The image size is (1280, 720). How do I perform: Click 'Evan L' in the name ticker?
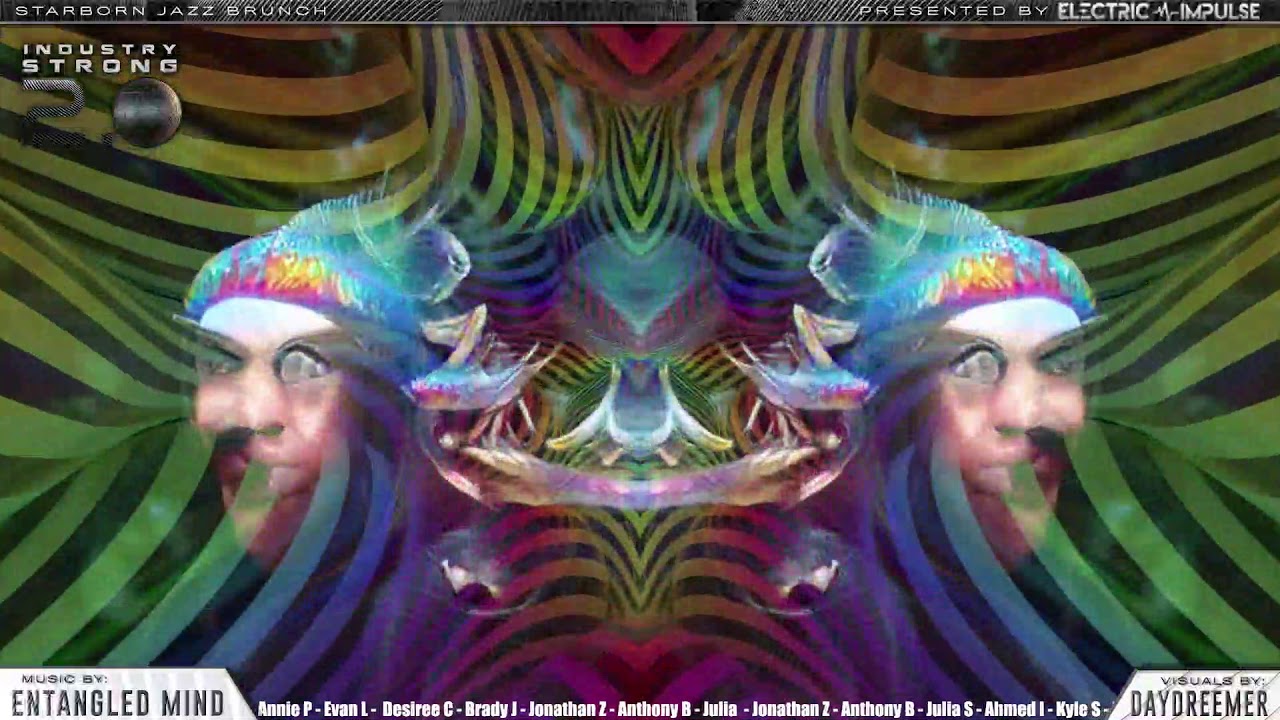point(345,709)
